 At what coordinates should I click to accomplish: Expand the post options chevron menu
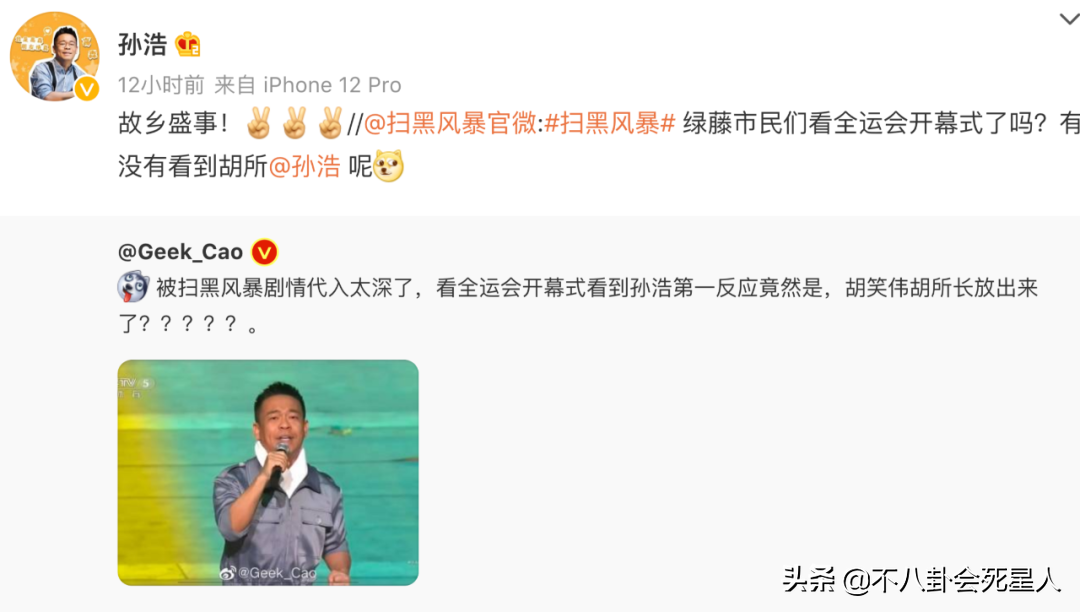click(x=1069, y=19)
